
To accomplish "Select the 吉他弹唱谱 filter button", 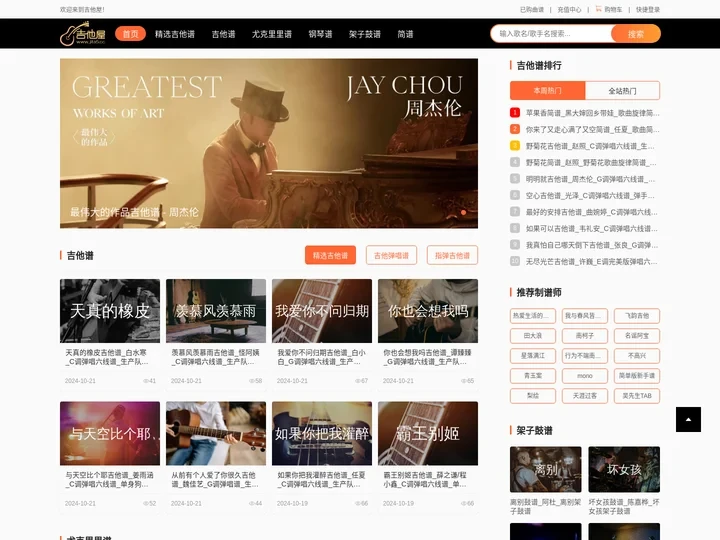I will click(391, 255).
